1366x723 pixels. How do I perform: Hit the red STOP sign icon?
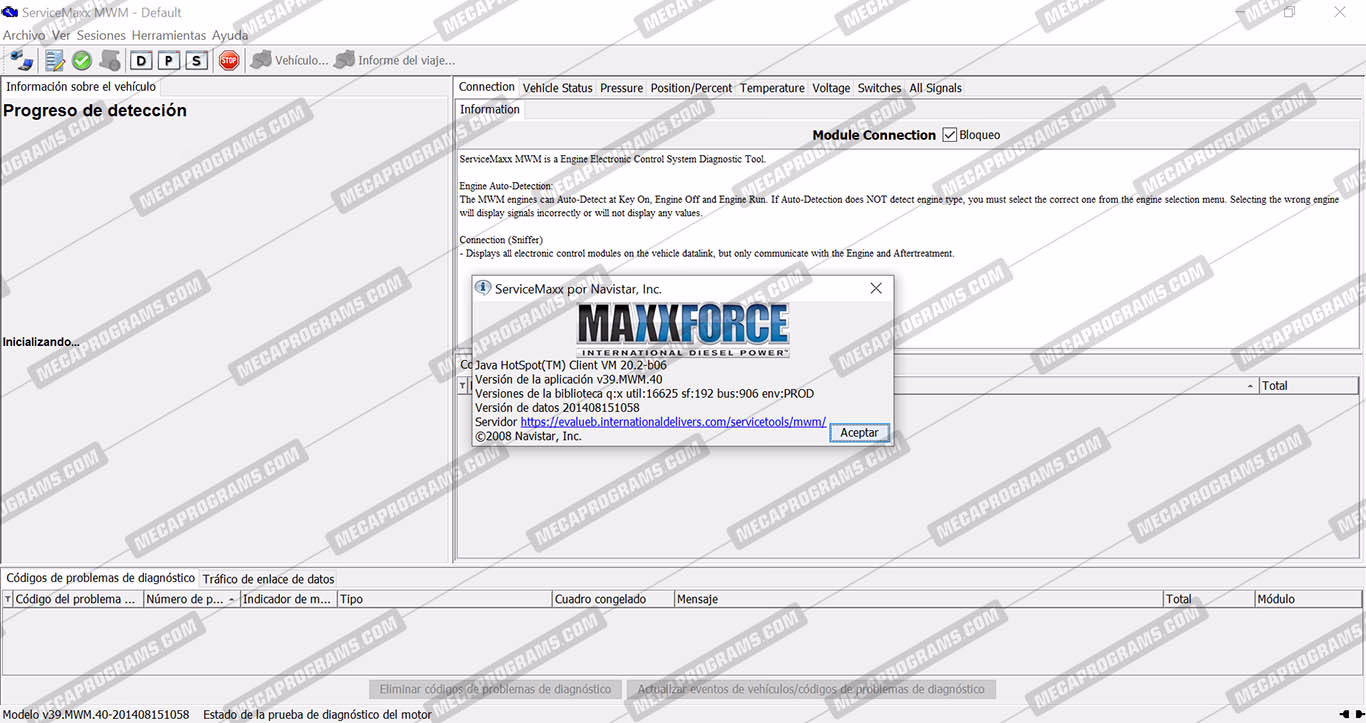pyautogui.click(x=229, y=61)
